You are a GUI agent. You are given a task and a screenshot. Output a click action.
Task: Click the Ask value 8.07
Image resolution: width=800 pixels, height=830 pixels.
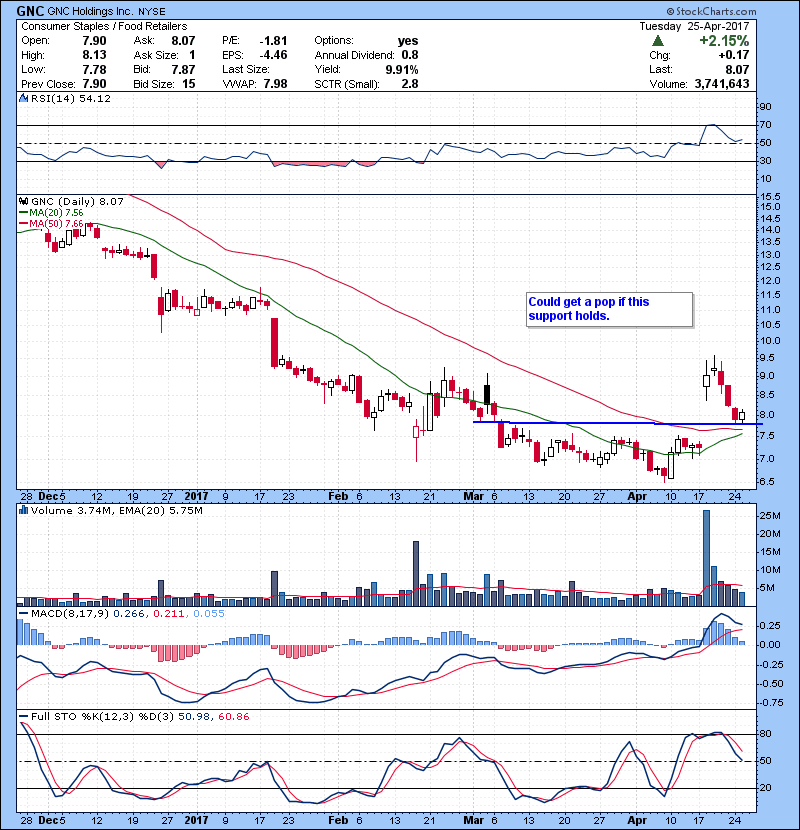coord(183,41)
